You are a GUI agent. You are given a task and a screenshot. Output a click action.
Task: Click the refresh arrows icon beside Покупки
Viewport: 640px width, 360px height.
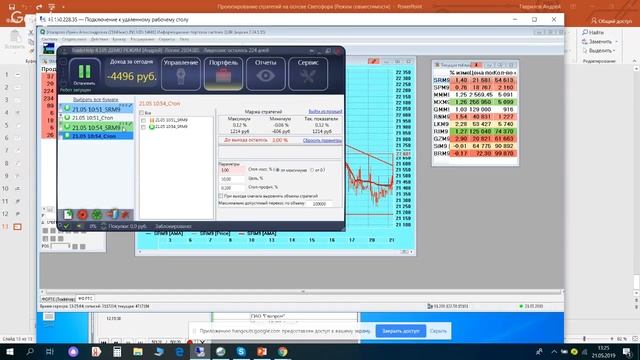(103, 226)
